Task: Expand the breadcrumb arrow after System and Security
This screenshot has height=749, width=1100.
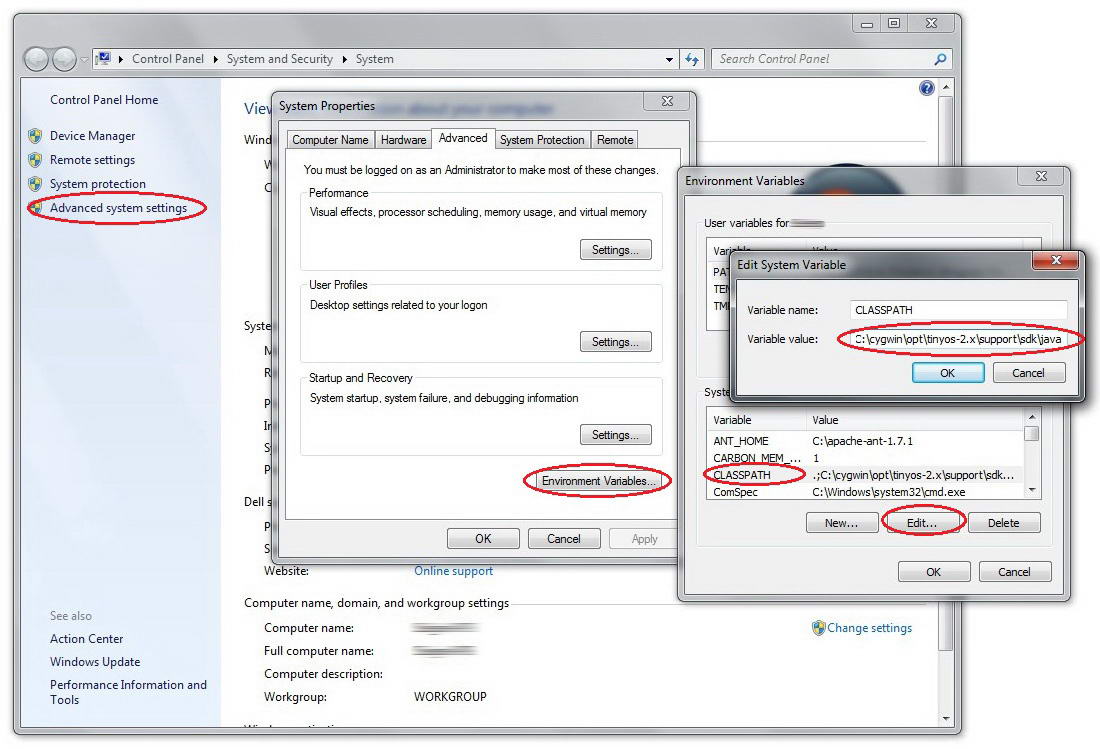Action: (x=344, y=60)
